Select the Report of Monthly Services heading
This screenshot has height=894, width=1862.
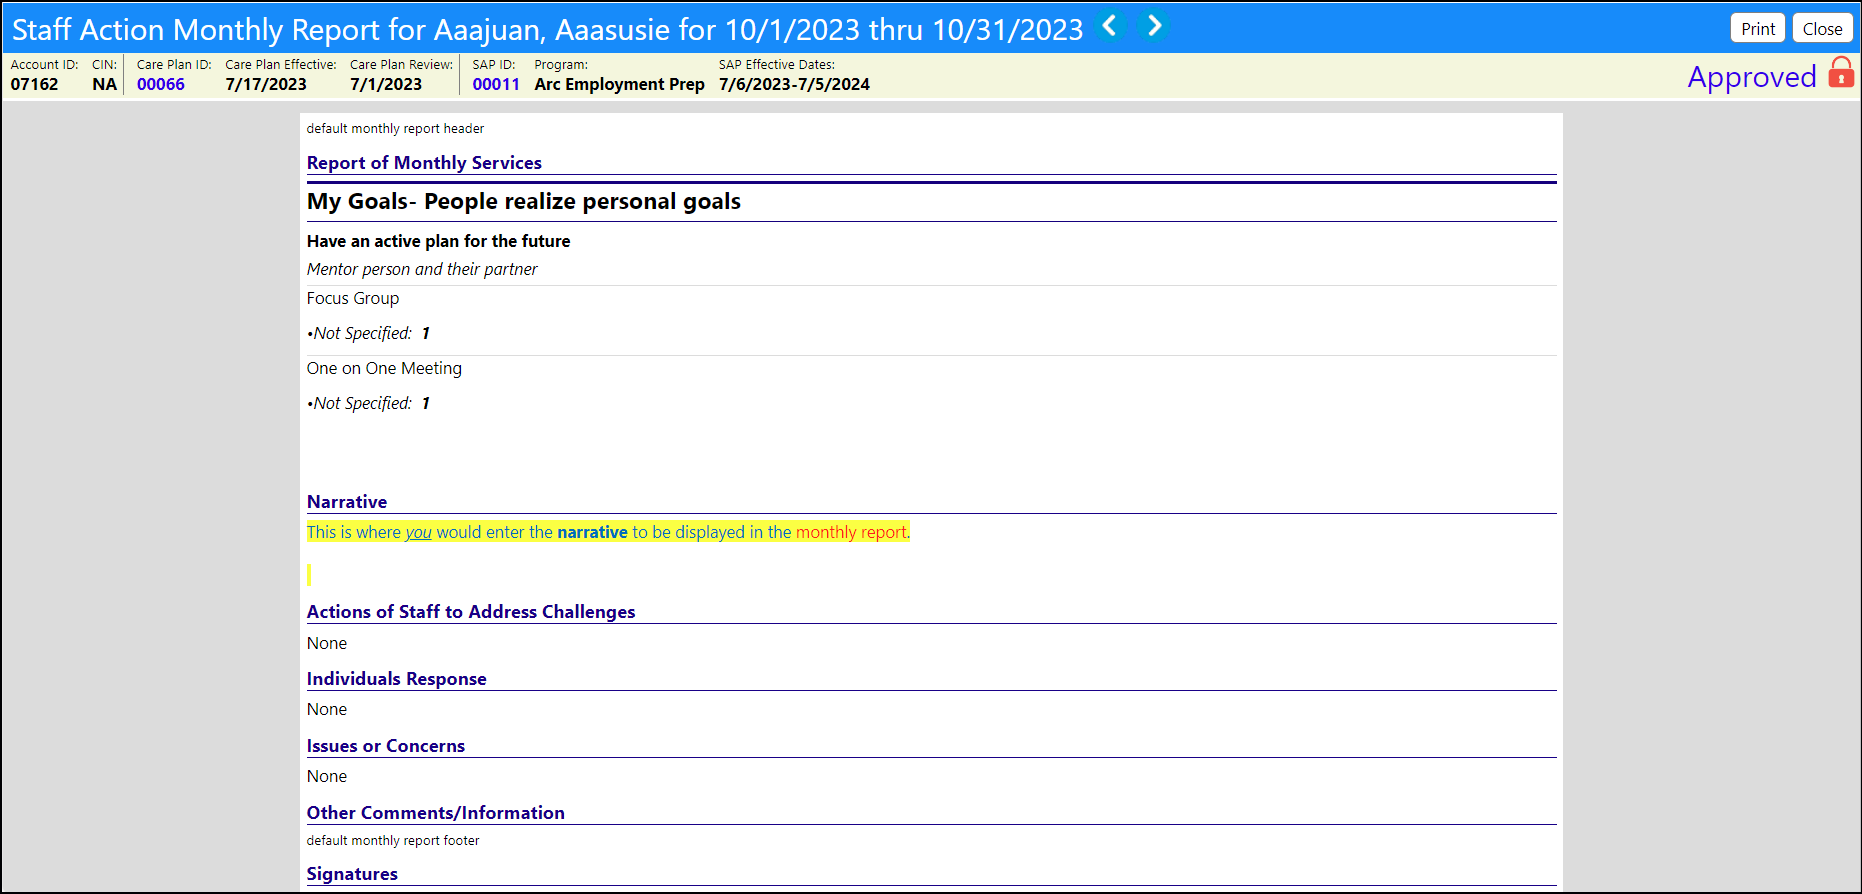click(x=424, y=163)
